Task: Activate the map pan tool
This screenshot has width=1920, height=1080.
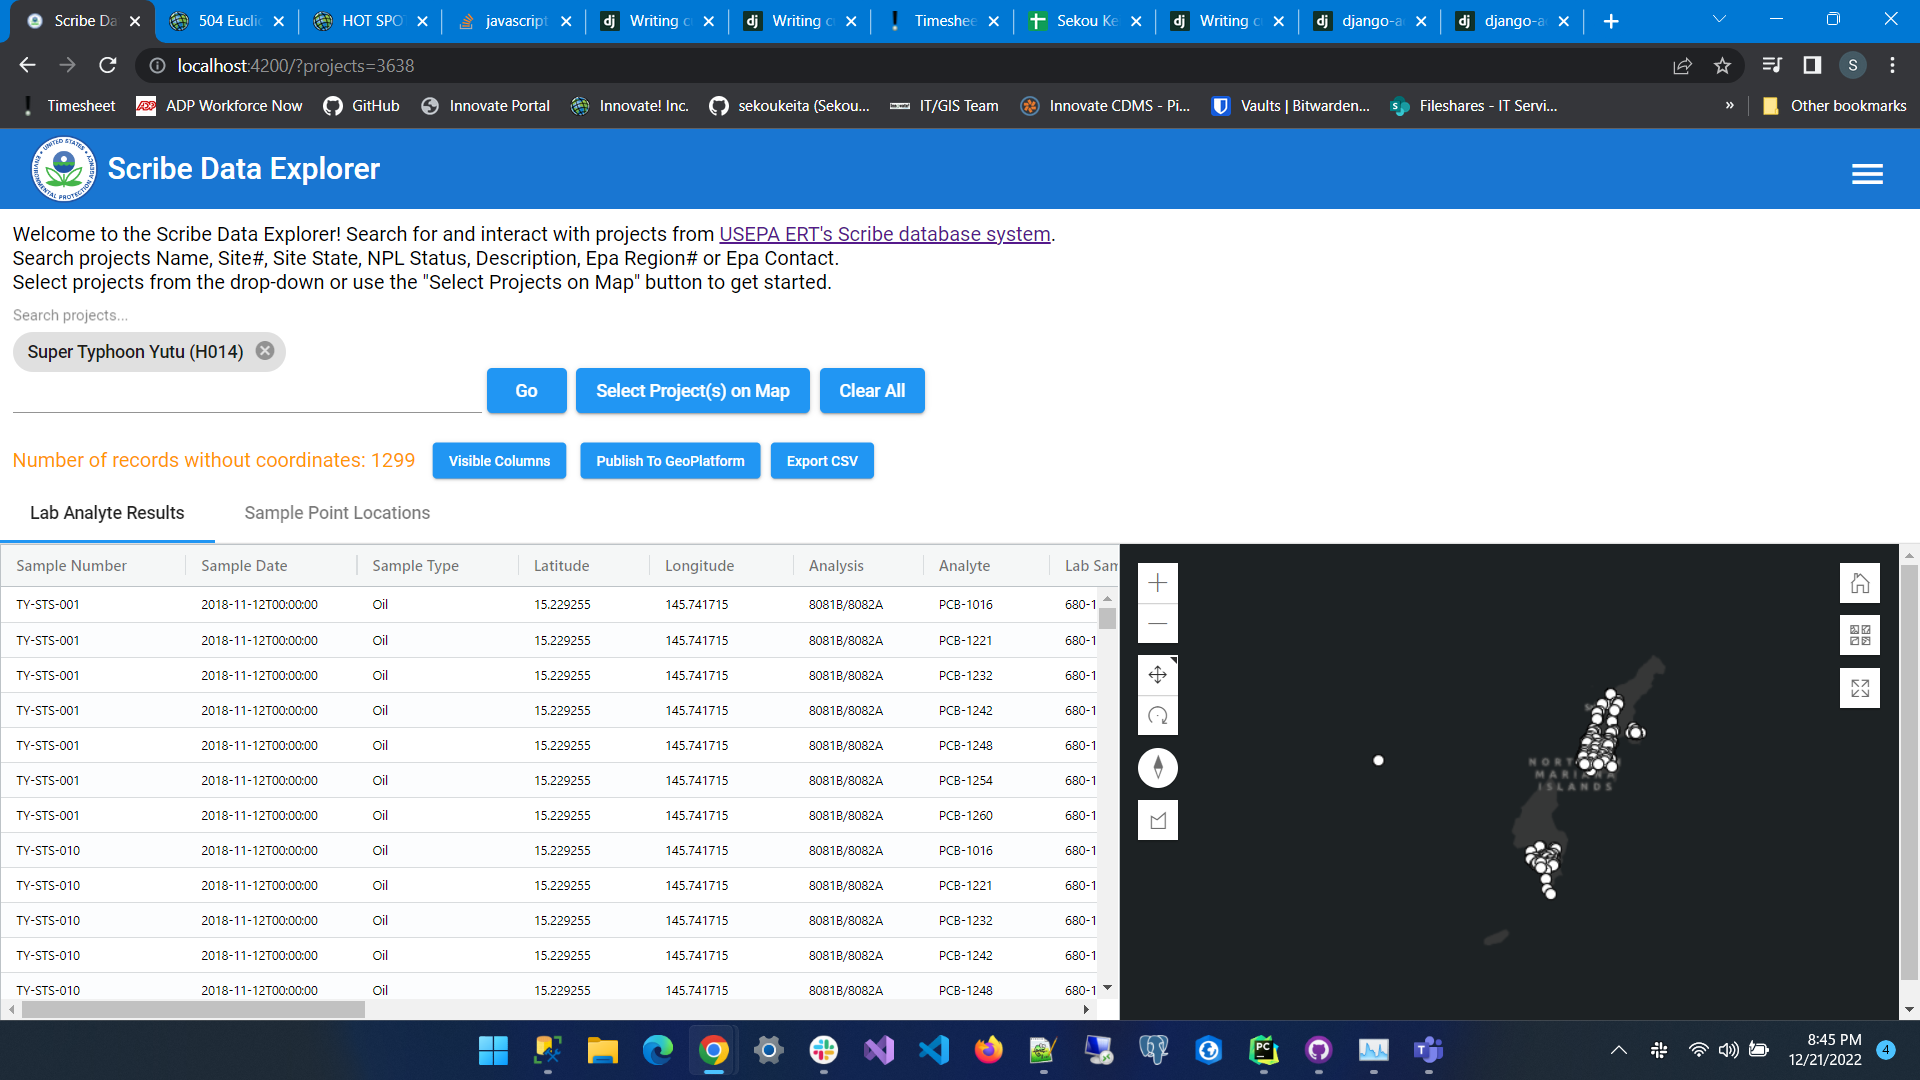Action: tap(1158, 675)
